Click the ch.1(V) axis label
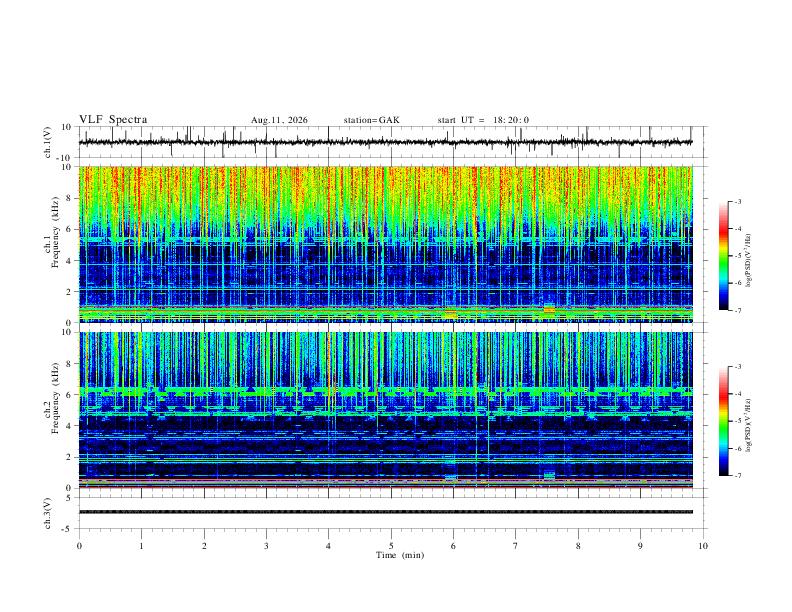The width and height of the screenshot is (792, 612). [48, 142]
